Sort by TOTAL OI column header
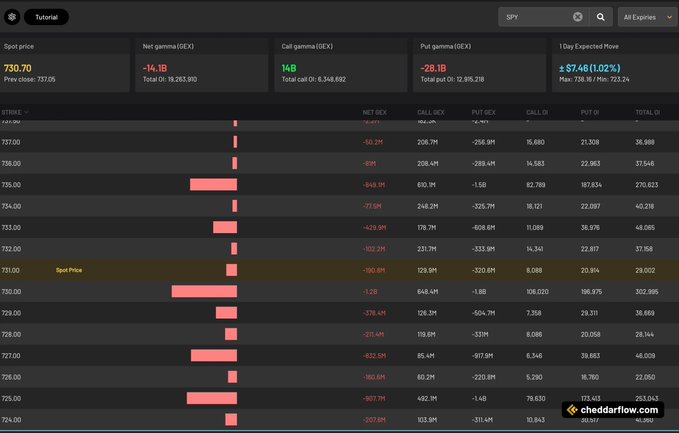This screenshot has height=433, width=679. (x=648, y=112)
